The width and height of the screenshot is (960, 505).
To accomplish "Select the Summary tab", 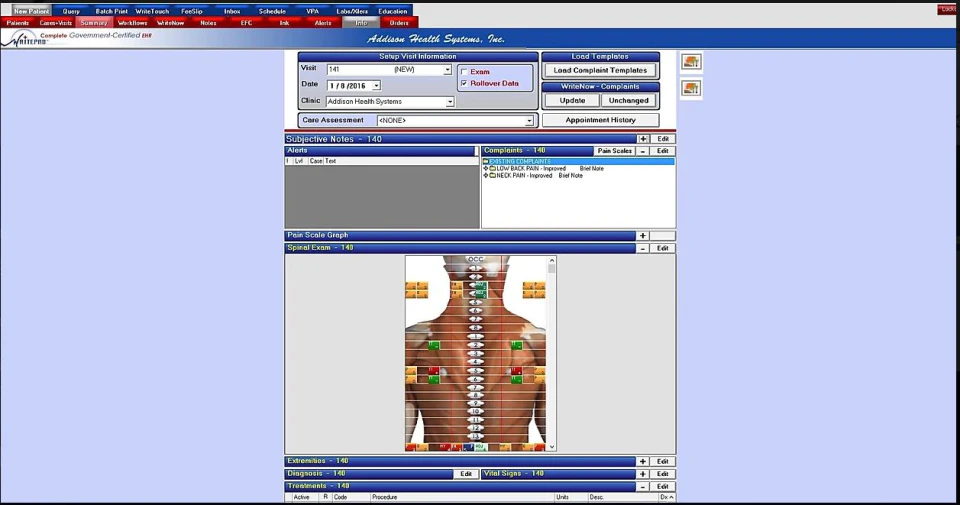I will pyautogui.click(x=94, y=23).
